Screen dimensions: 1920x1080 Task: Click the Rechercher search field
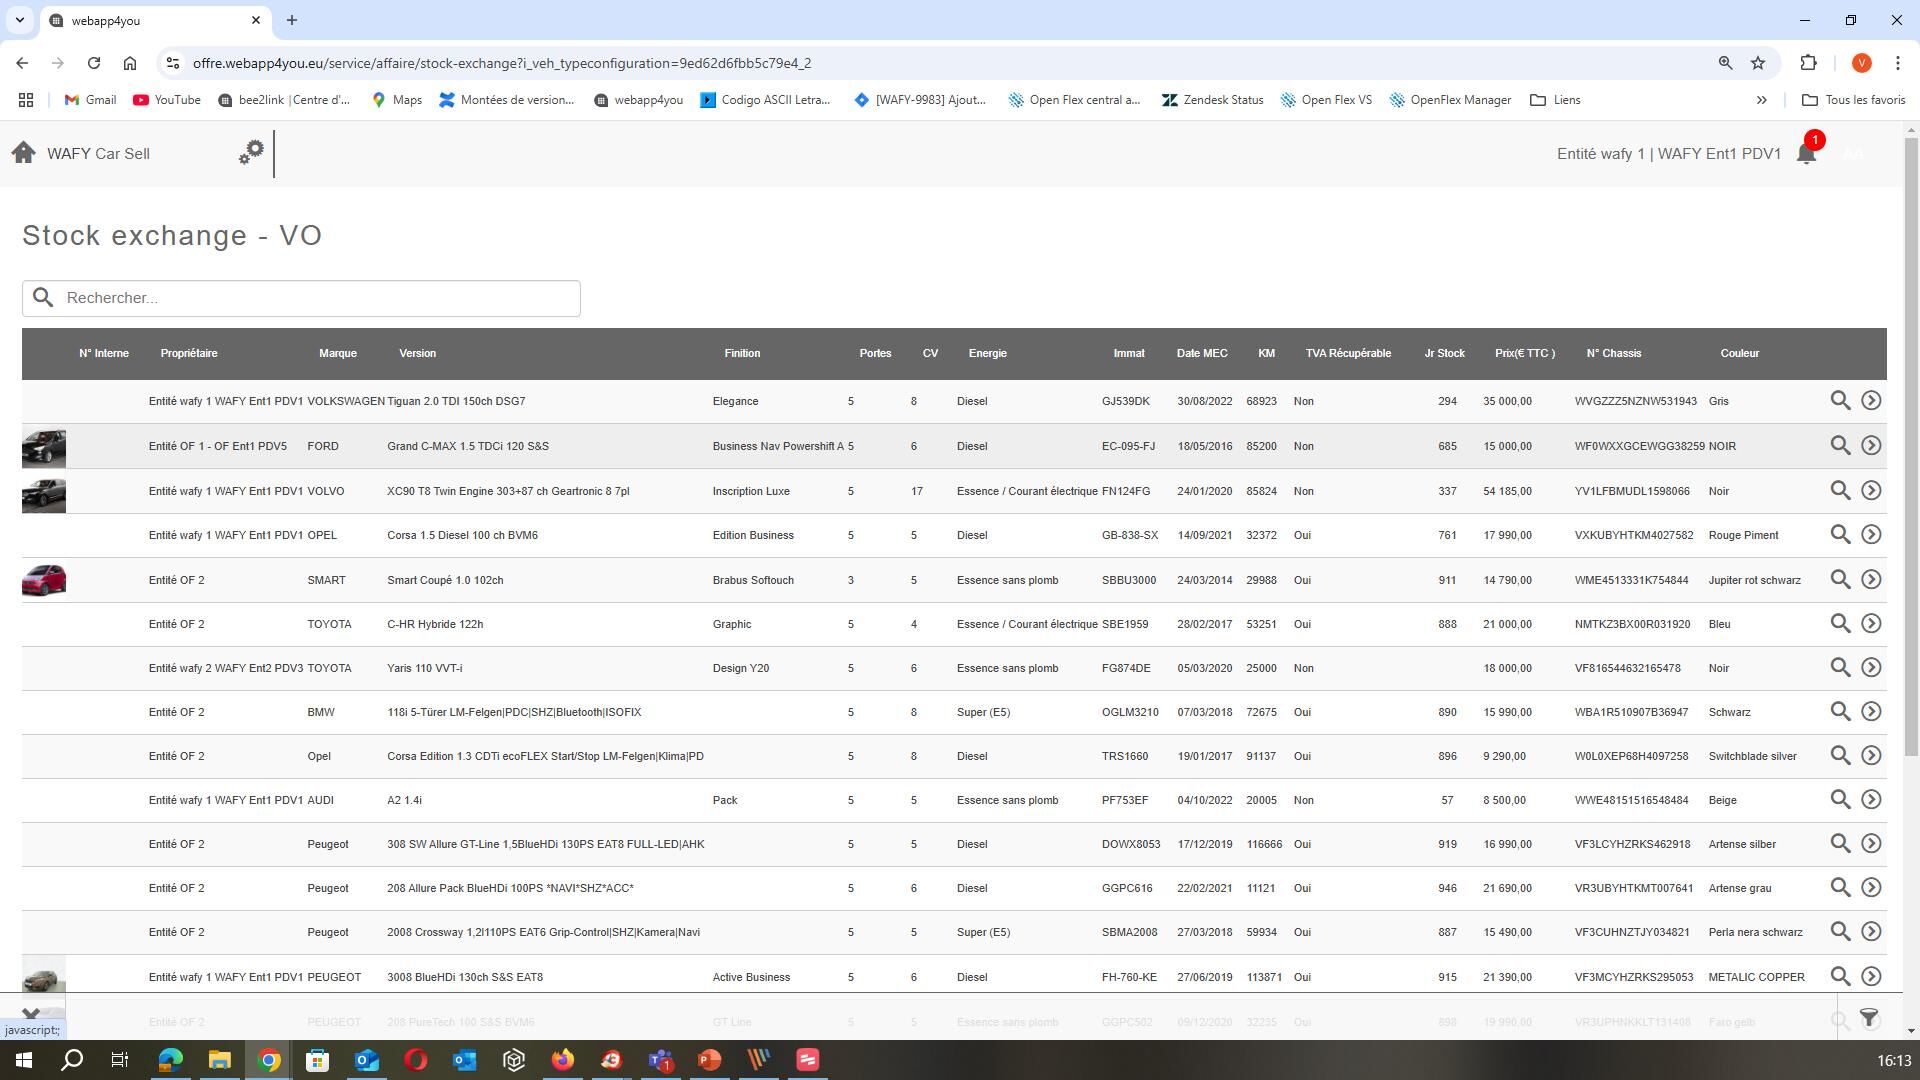click(x=301, y=298)
